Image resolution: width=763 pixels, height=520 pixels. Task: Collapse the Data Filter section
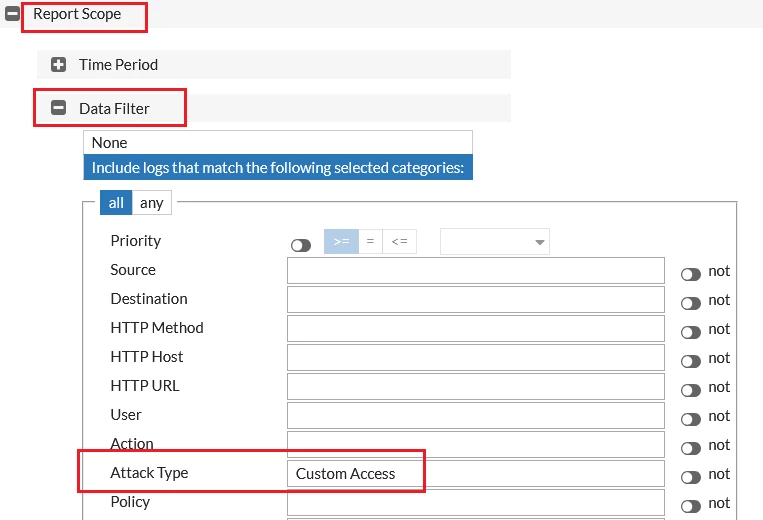tap(58, 108)
